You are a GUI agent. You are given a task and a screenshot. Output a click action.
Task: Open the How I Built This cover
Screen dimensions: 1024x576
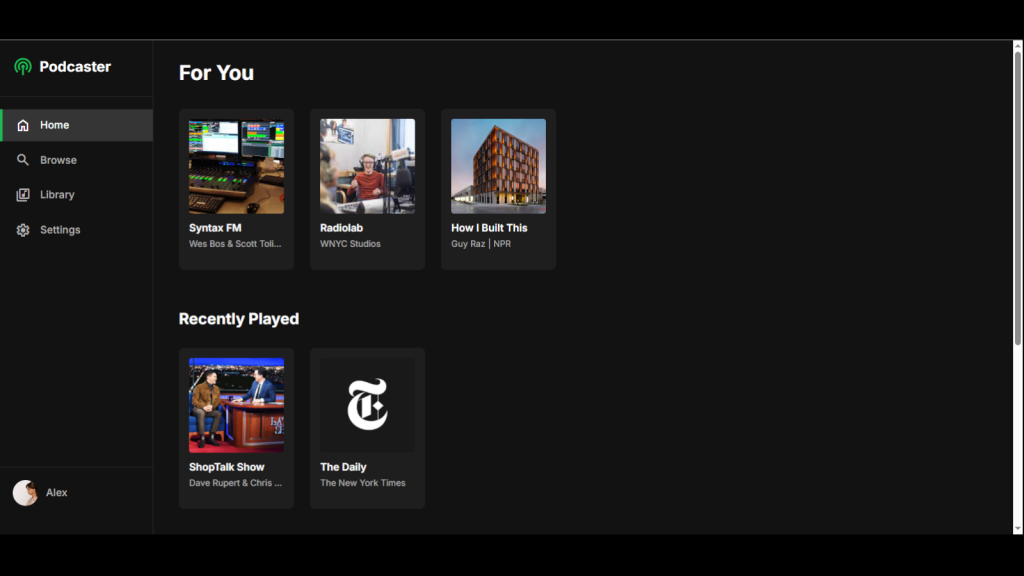point(498,166)
